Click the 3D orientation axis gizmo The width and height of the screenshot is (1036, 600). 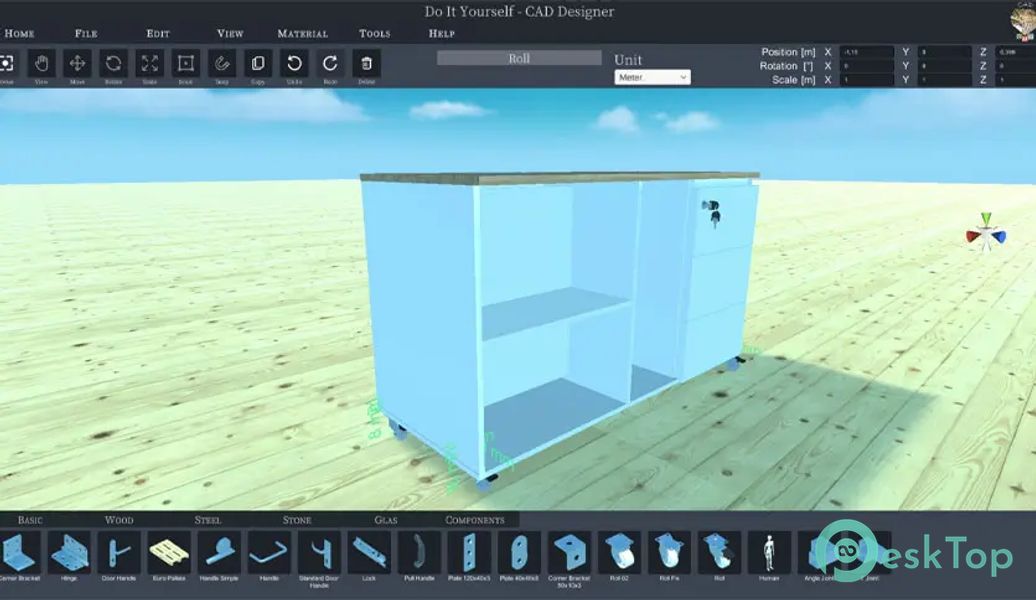coord(986,233)
